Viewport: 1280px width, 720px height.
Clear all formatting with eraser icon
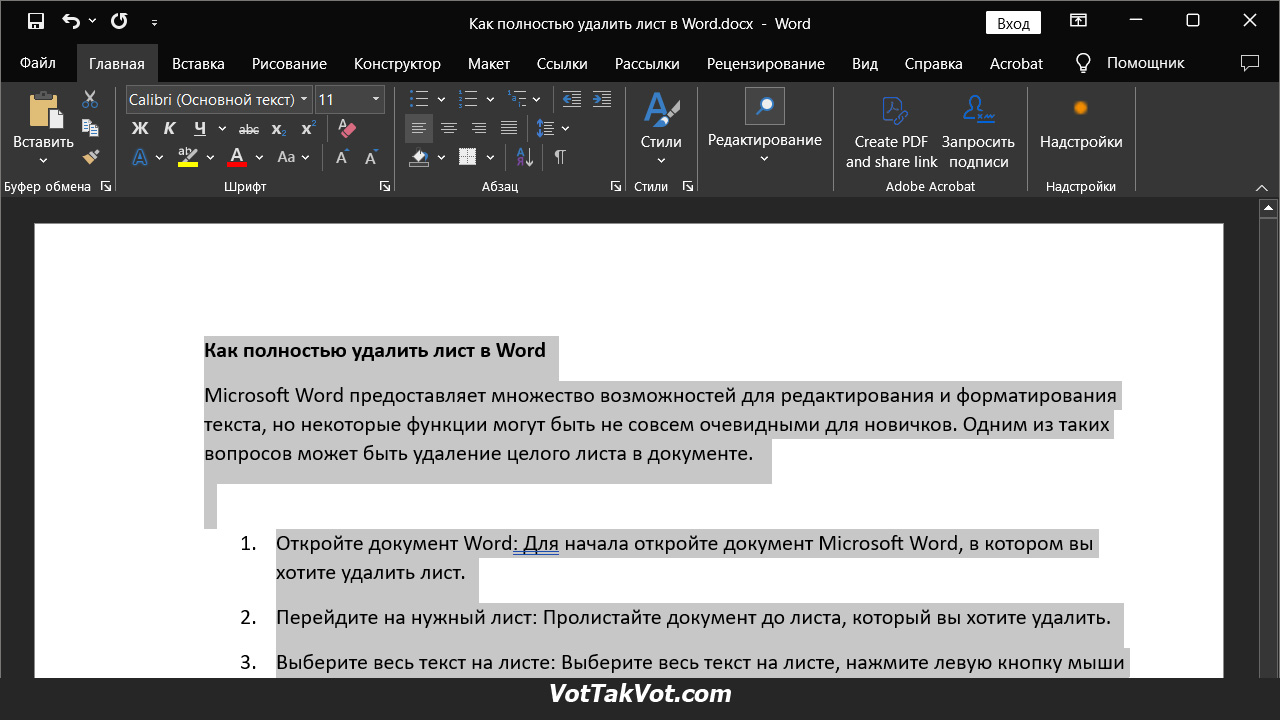[x=347, y=128]
